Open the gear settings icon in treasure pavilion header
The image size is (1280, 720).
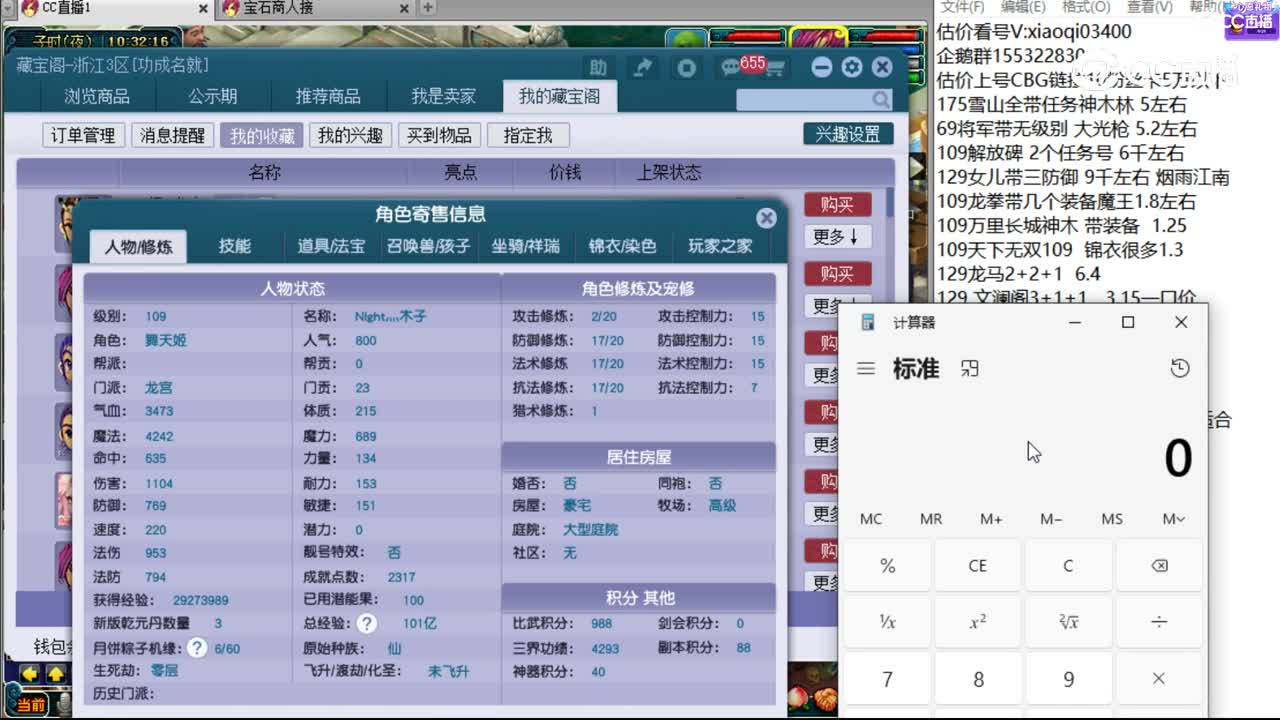point(851,67)
